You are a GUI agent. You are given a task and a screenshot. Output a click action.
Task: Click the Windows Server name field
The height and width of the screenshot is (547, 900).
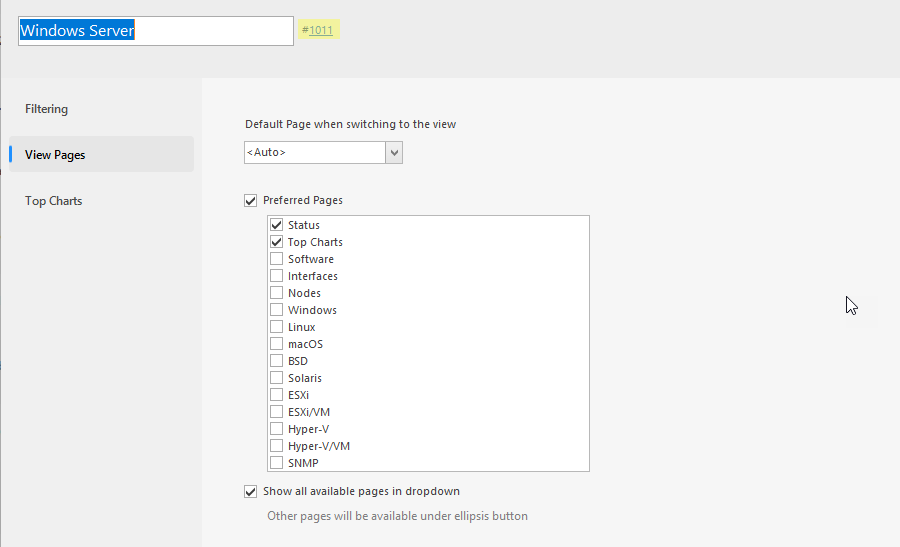(156, 31)
